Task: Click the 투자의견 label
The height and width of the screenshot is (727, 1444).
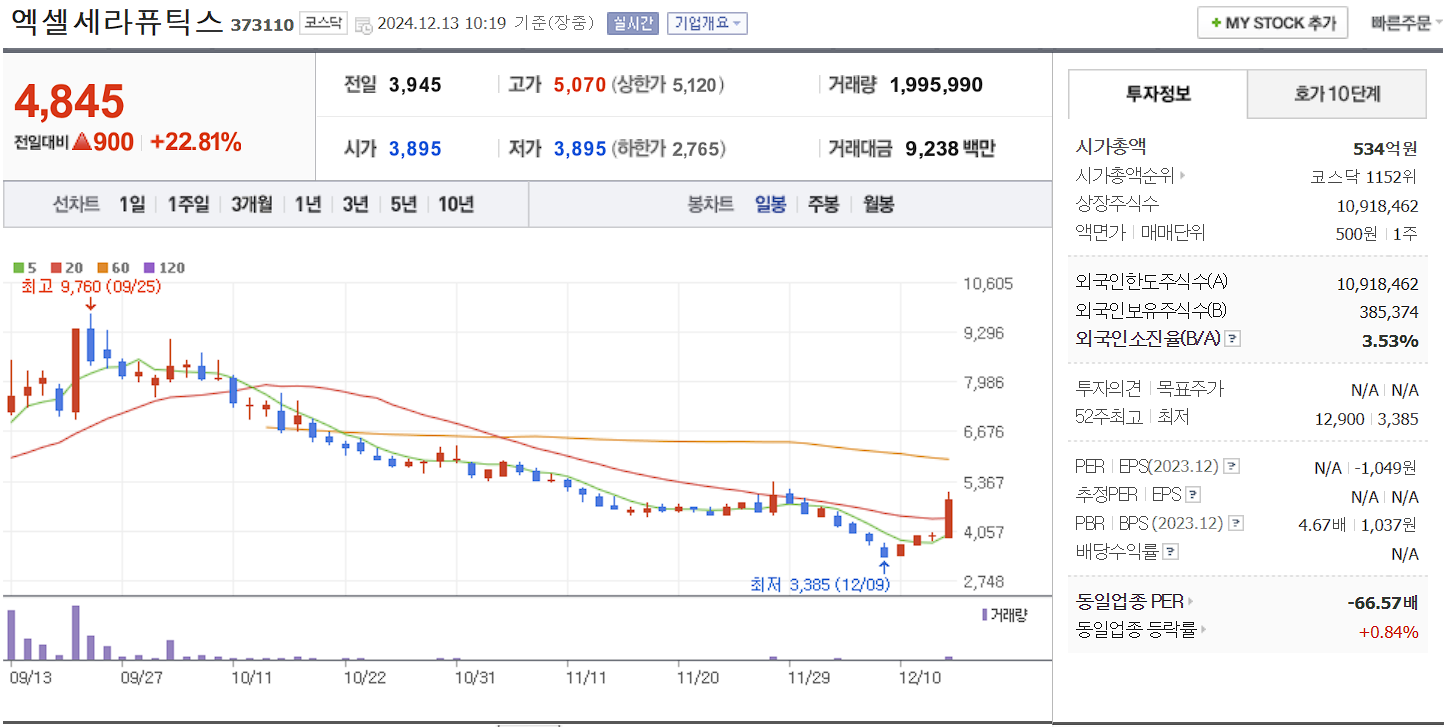Action: coord(1107,389)
